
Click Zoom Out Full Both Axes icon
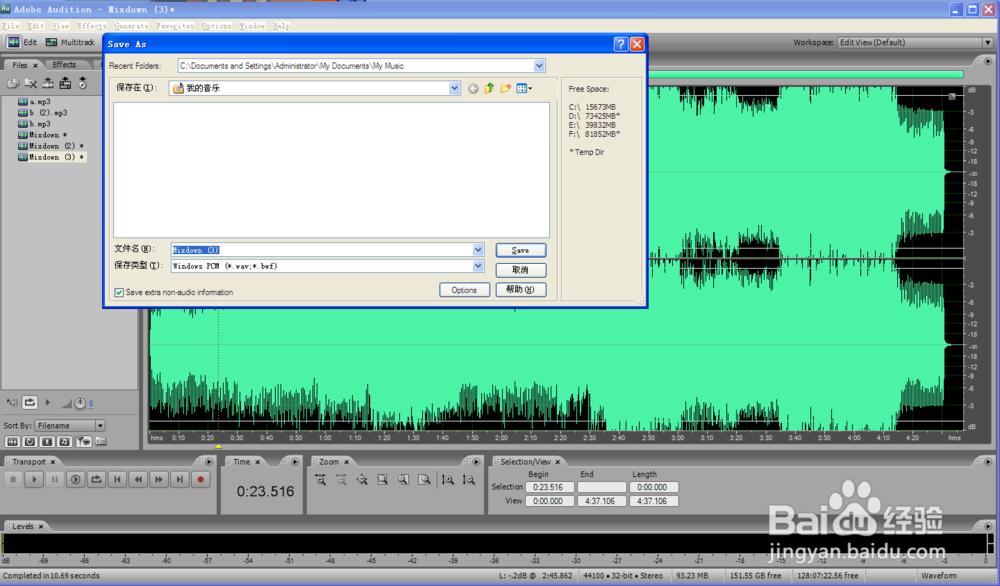click(362, 480)
